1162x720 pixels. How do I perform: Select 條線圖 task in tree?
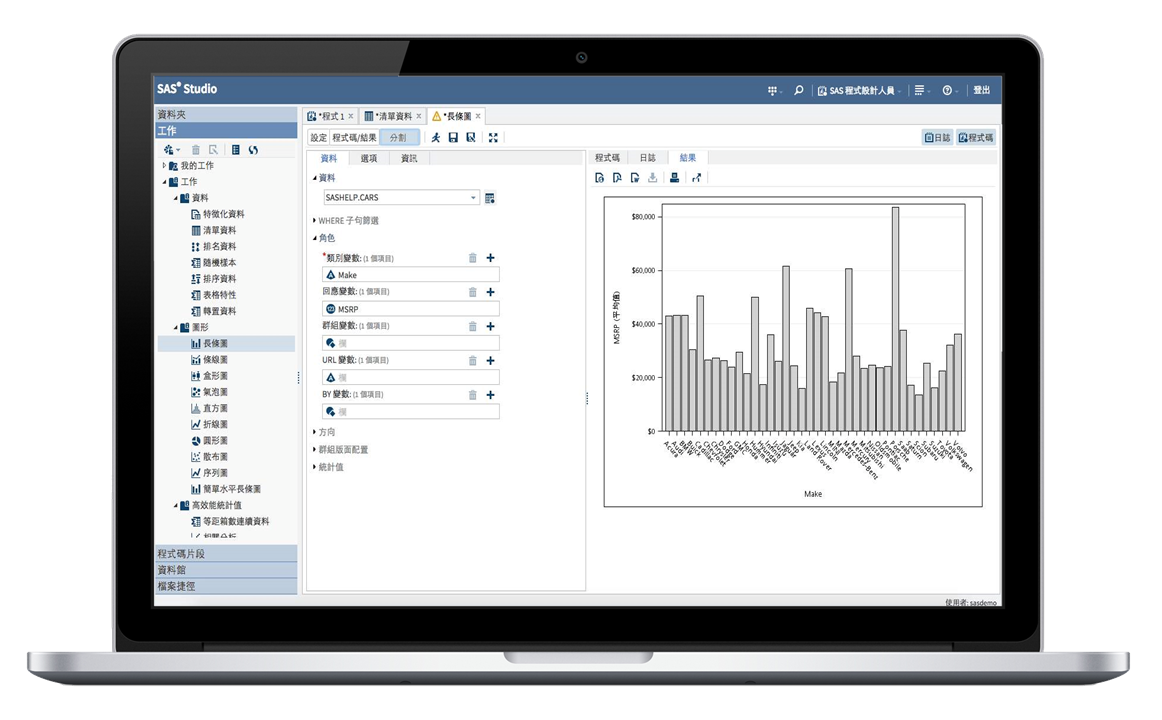210,360
